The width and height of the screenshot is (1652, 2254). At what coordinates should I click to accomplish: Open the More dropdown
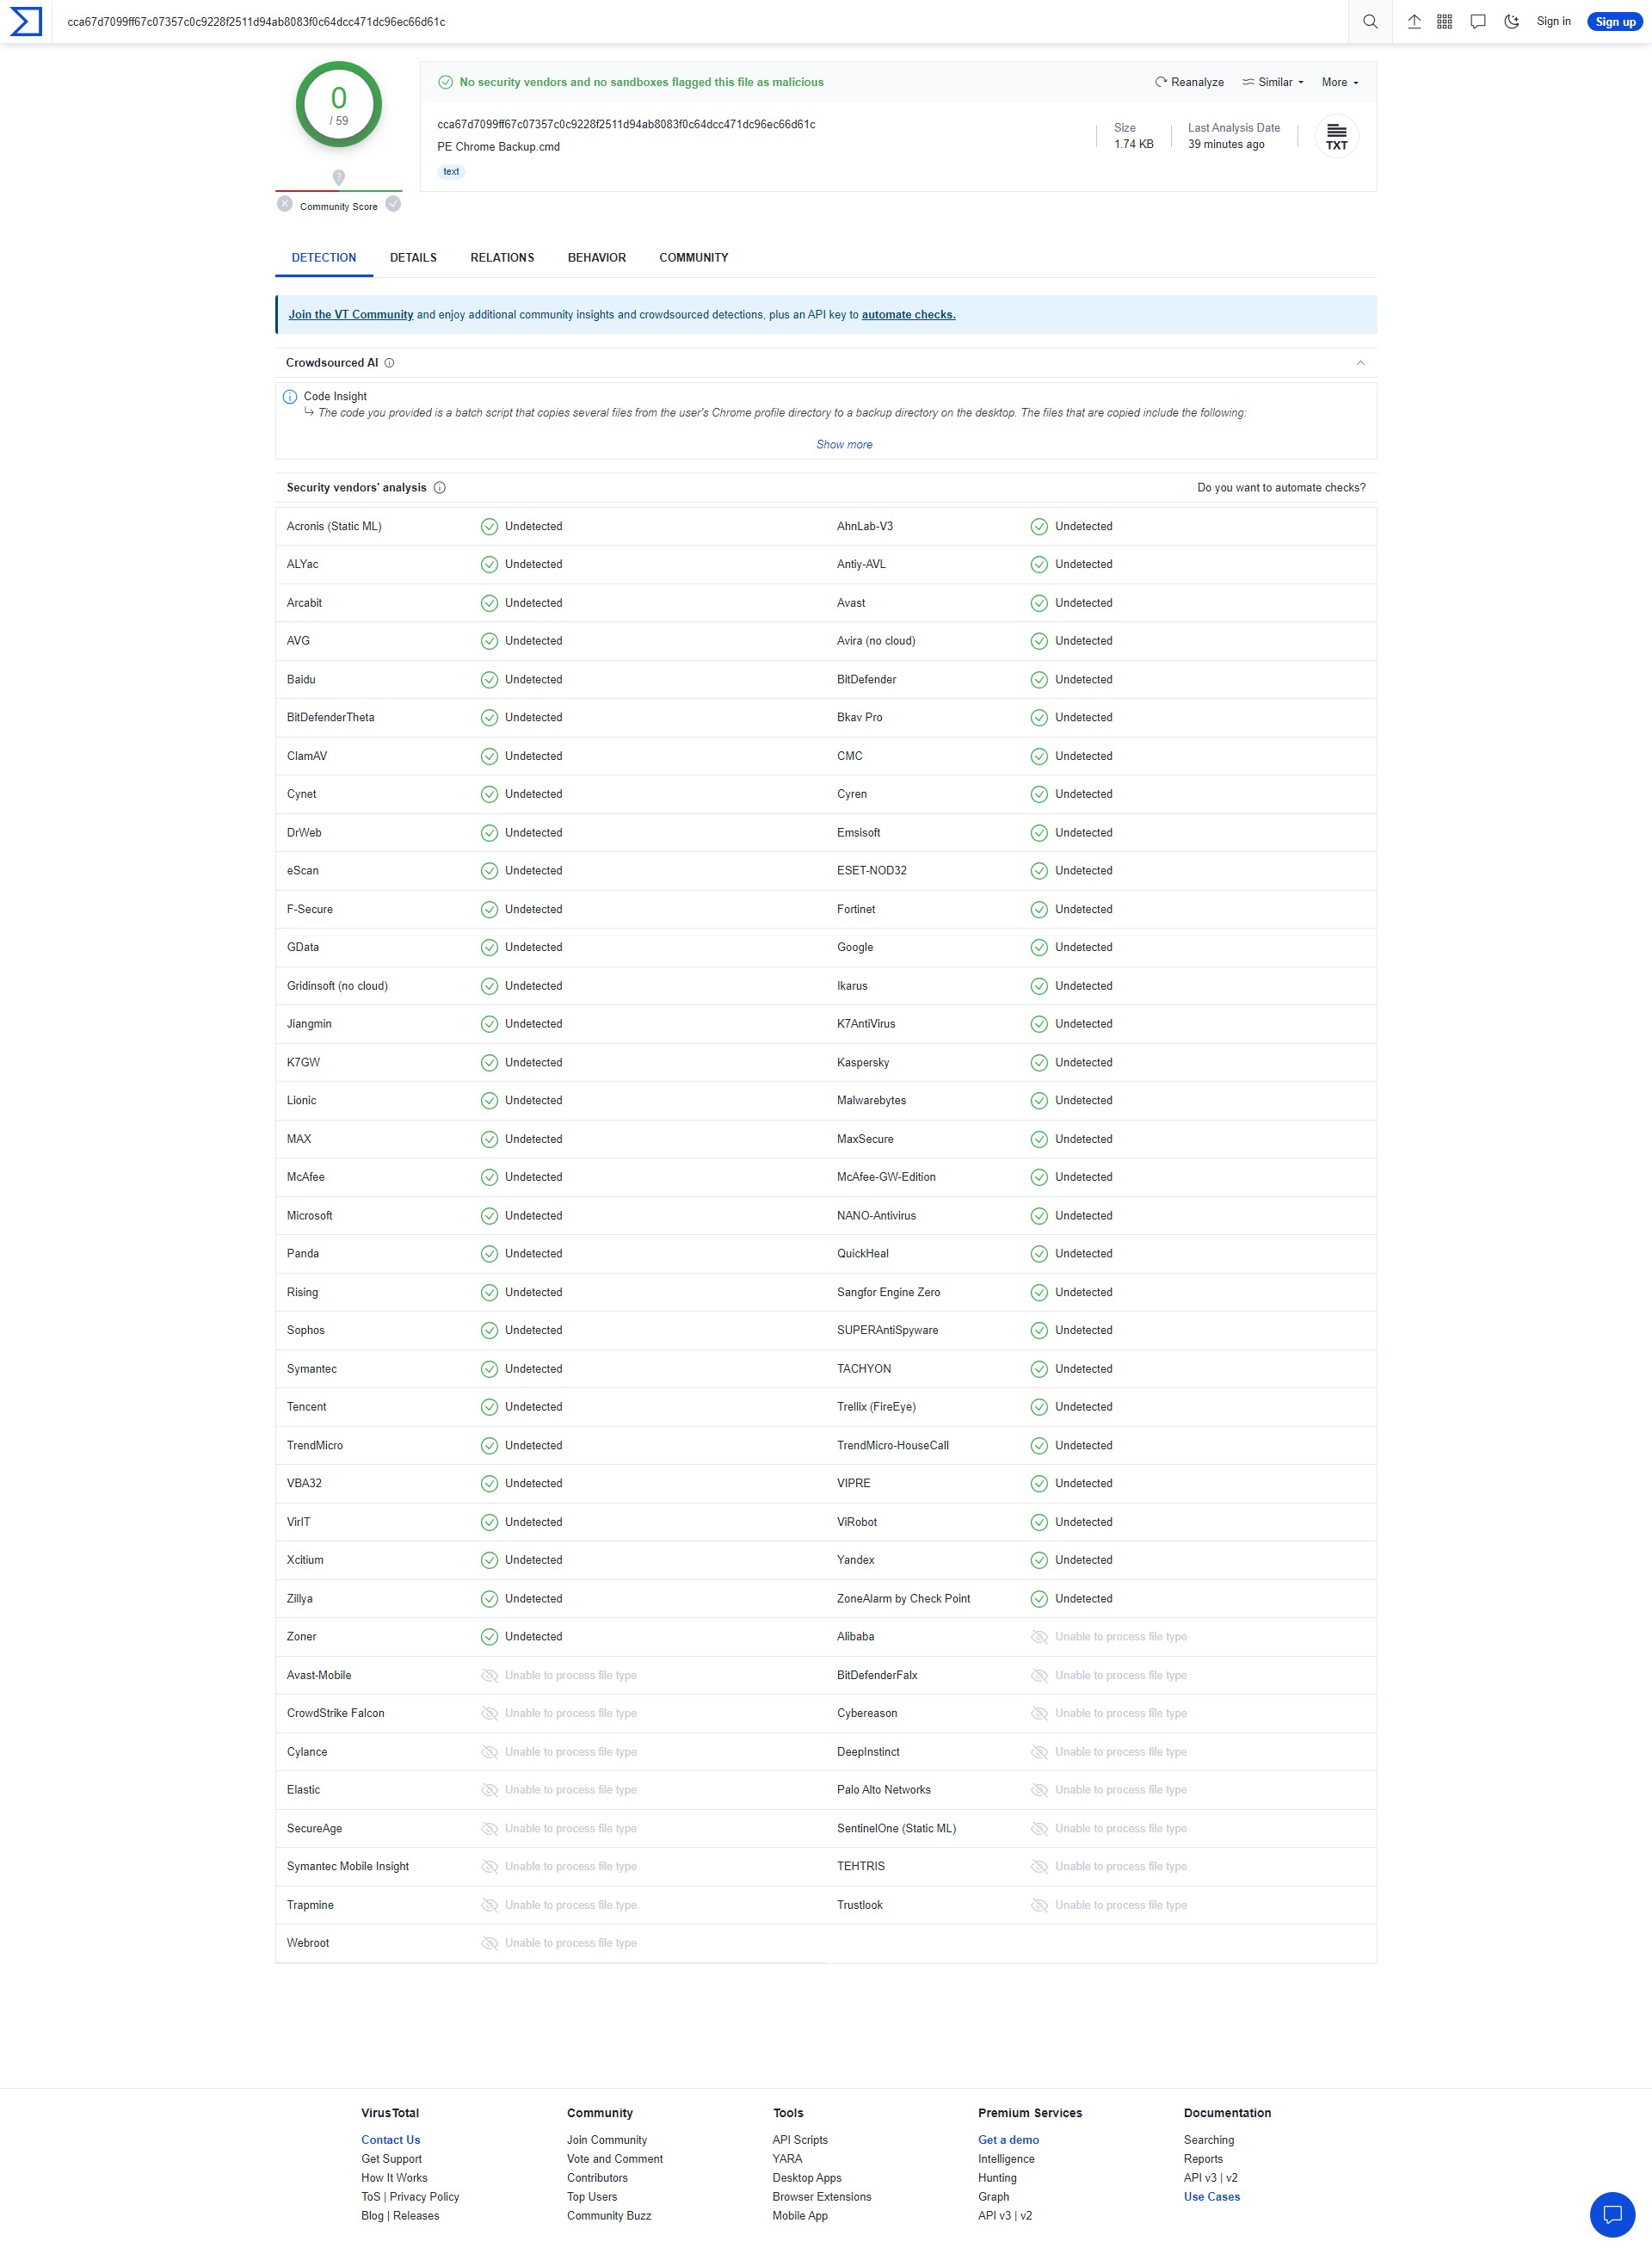[x=1340, y=82]
